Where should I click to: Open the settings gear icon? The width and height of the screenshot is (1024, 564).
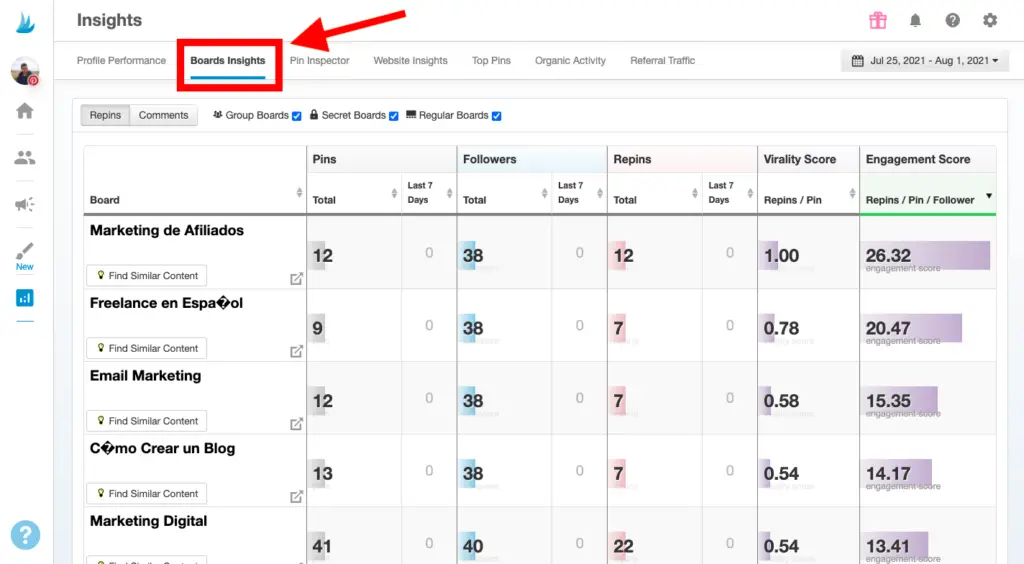point(990,20)
